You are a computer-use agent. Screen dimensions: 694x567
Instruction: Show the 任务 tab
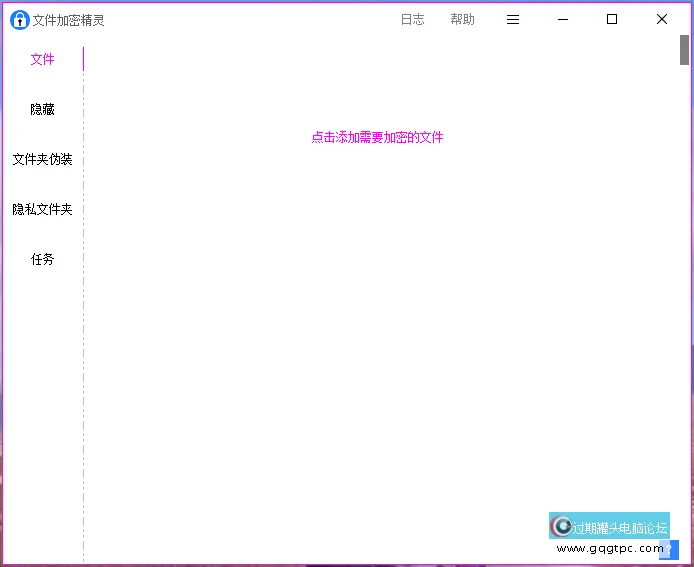pos(42,260)
